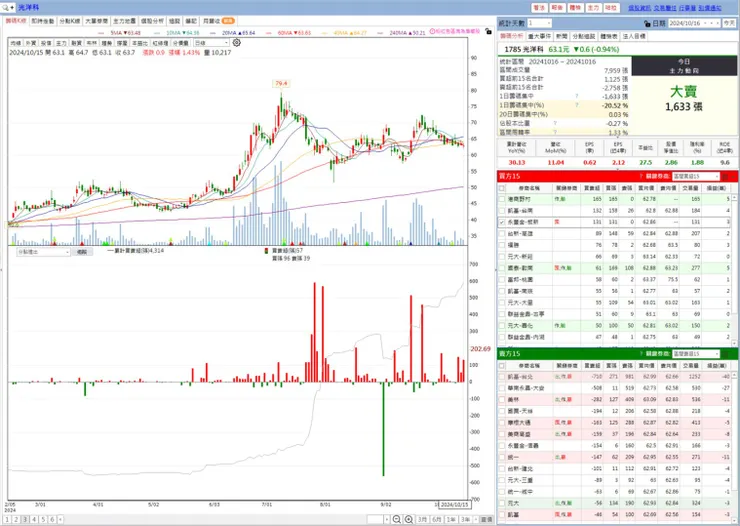This screenshot has width=740, height=526.
Task: Switch to the 分點K線 tab
Action: click(x=70, y=21)
